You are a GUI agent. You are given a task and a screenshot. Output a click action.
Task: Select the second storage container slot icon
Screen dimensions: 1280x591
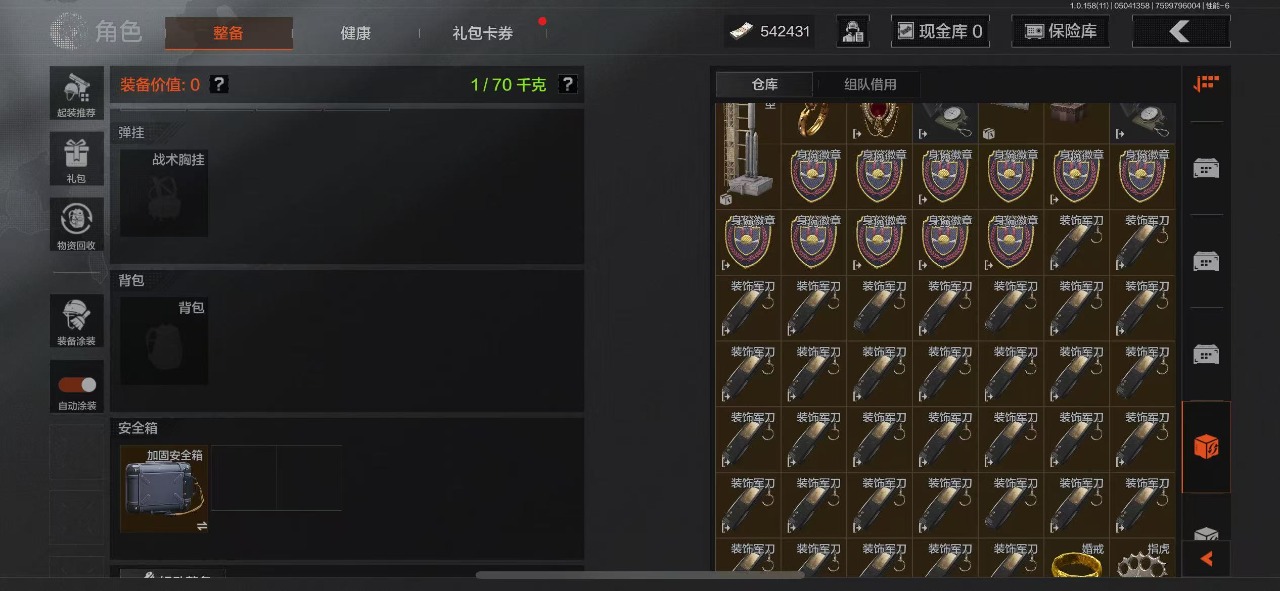pos(1206,261)
